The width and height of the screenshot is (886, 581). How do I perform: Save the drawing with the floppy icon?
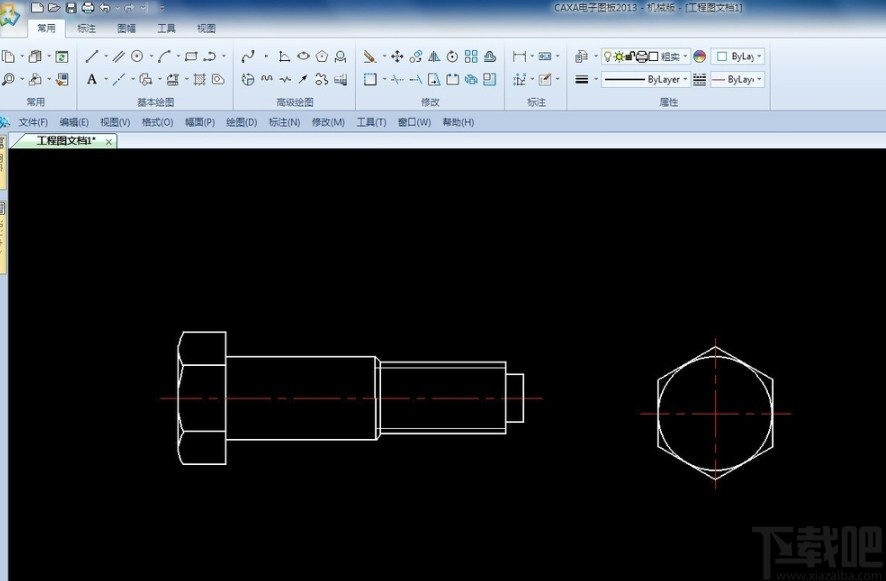(71, 8)
